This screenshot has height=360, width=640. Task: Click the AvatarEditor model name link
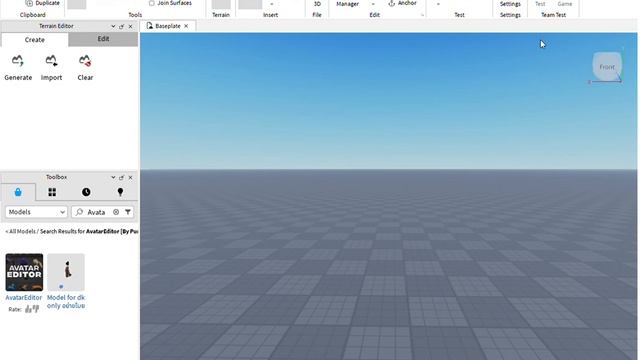(x=24, y=298)
